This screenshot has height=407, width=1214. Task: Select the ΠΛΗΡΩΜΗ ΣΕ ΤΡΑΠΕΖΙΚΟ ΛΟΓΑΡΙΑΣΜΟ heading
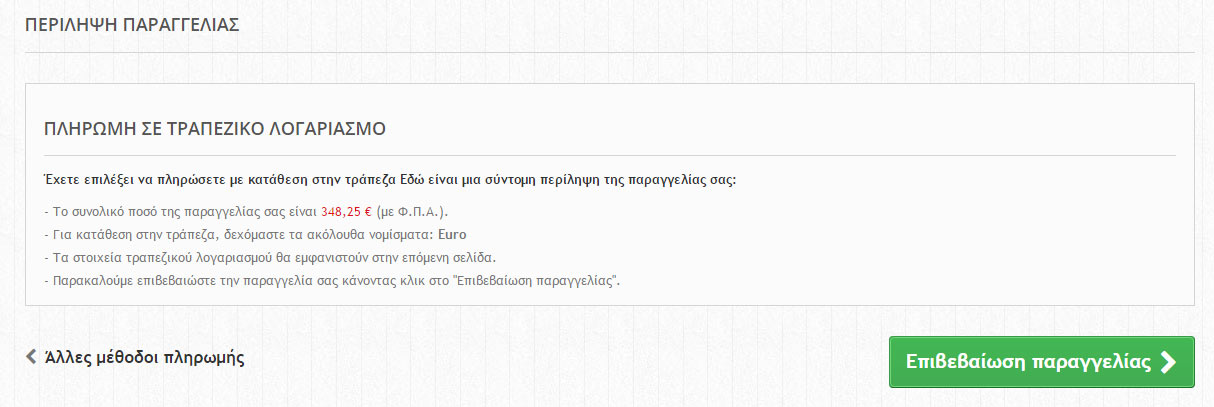click(215, 129)
